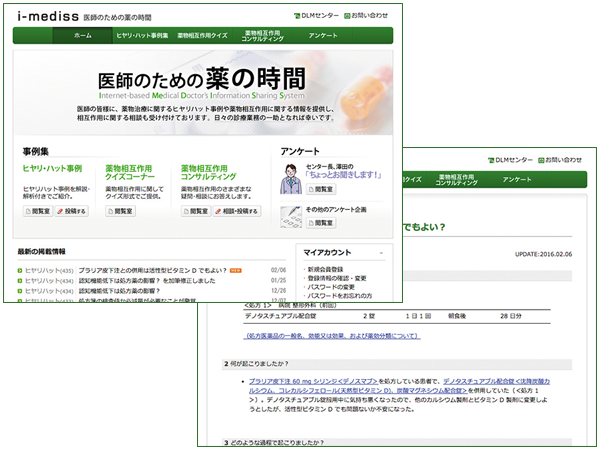Open ヒヤリ・ハット事例 heading link

[x=52, y=168]
